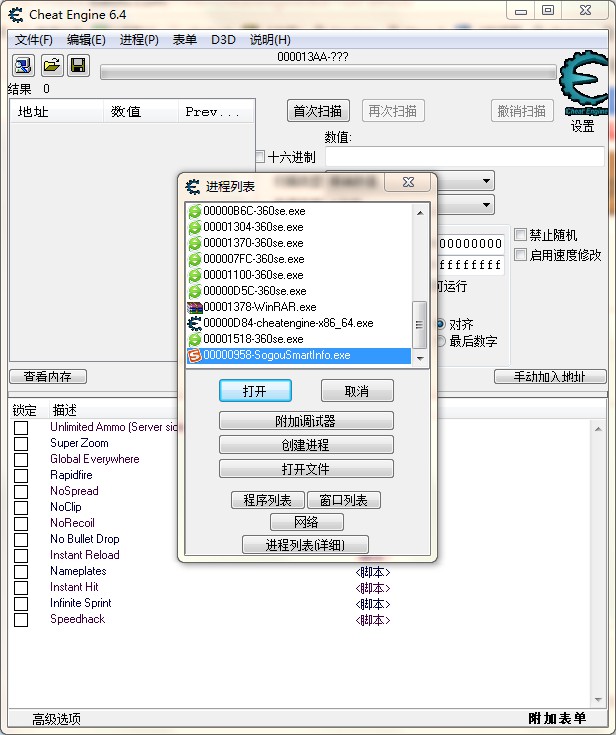This screenshot has height=735, width=616.
Task: Select the No Bullet Drop entry
Action: click(x=85, y=539)
